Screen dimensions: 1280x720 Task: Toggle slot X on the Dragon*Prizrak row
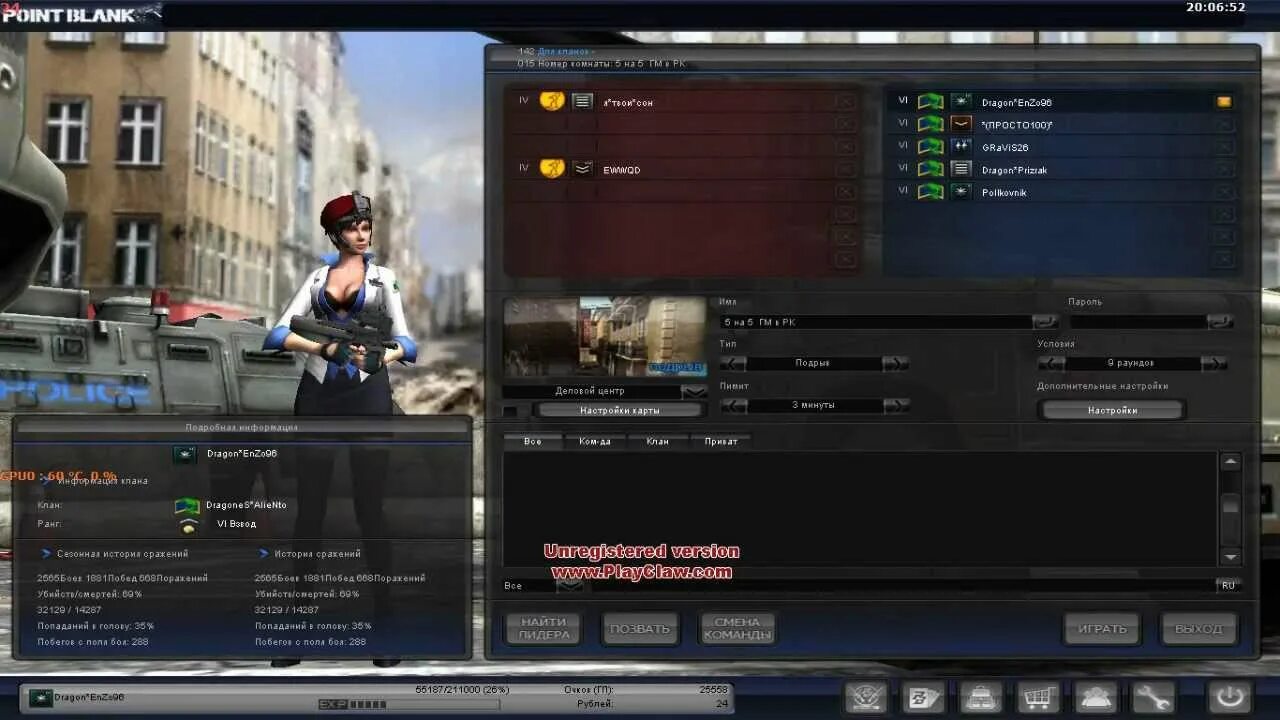click(x=1224, y=169)
